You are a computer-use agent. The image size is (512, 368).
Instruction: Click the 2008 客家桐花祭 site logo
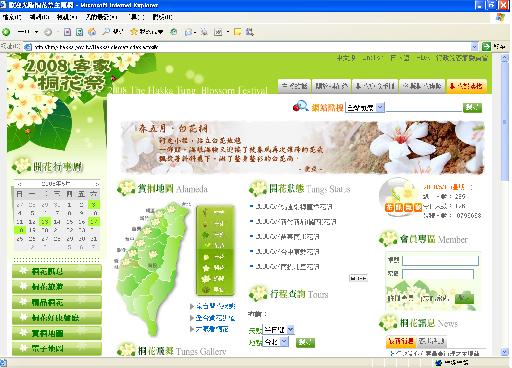coord(68,75)
